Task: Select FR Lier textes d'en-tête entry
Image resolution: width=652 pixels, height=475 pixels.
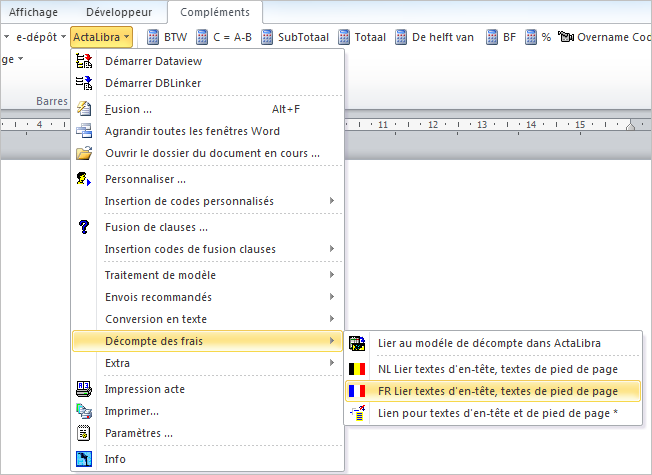Action: pos(493,391)
